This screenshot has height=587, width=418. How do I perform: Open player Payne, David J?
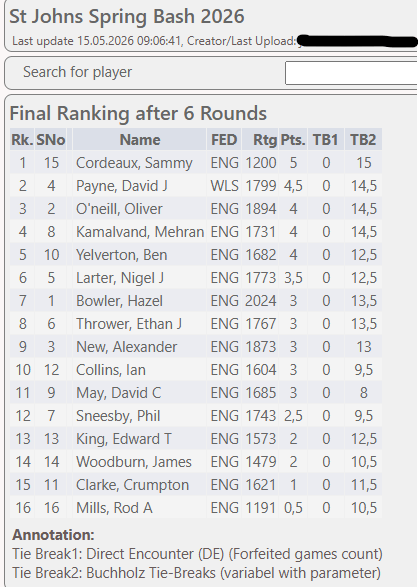tap(122, 186)
